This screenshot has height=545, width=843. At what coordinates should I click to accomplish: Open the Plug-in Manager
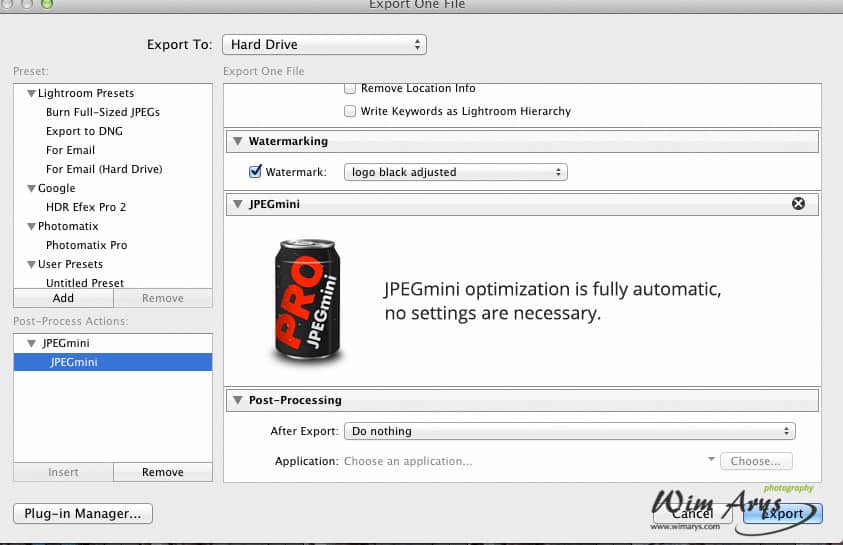[x=83, y=513]
